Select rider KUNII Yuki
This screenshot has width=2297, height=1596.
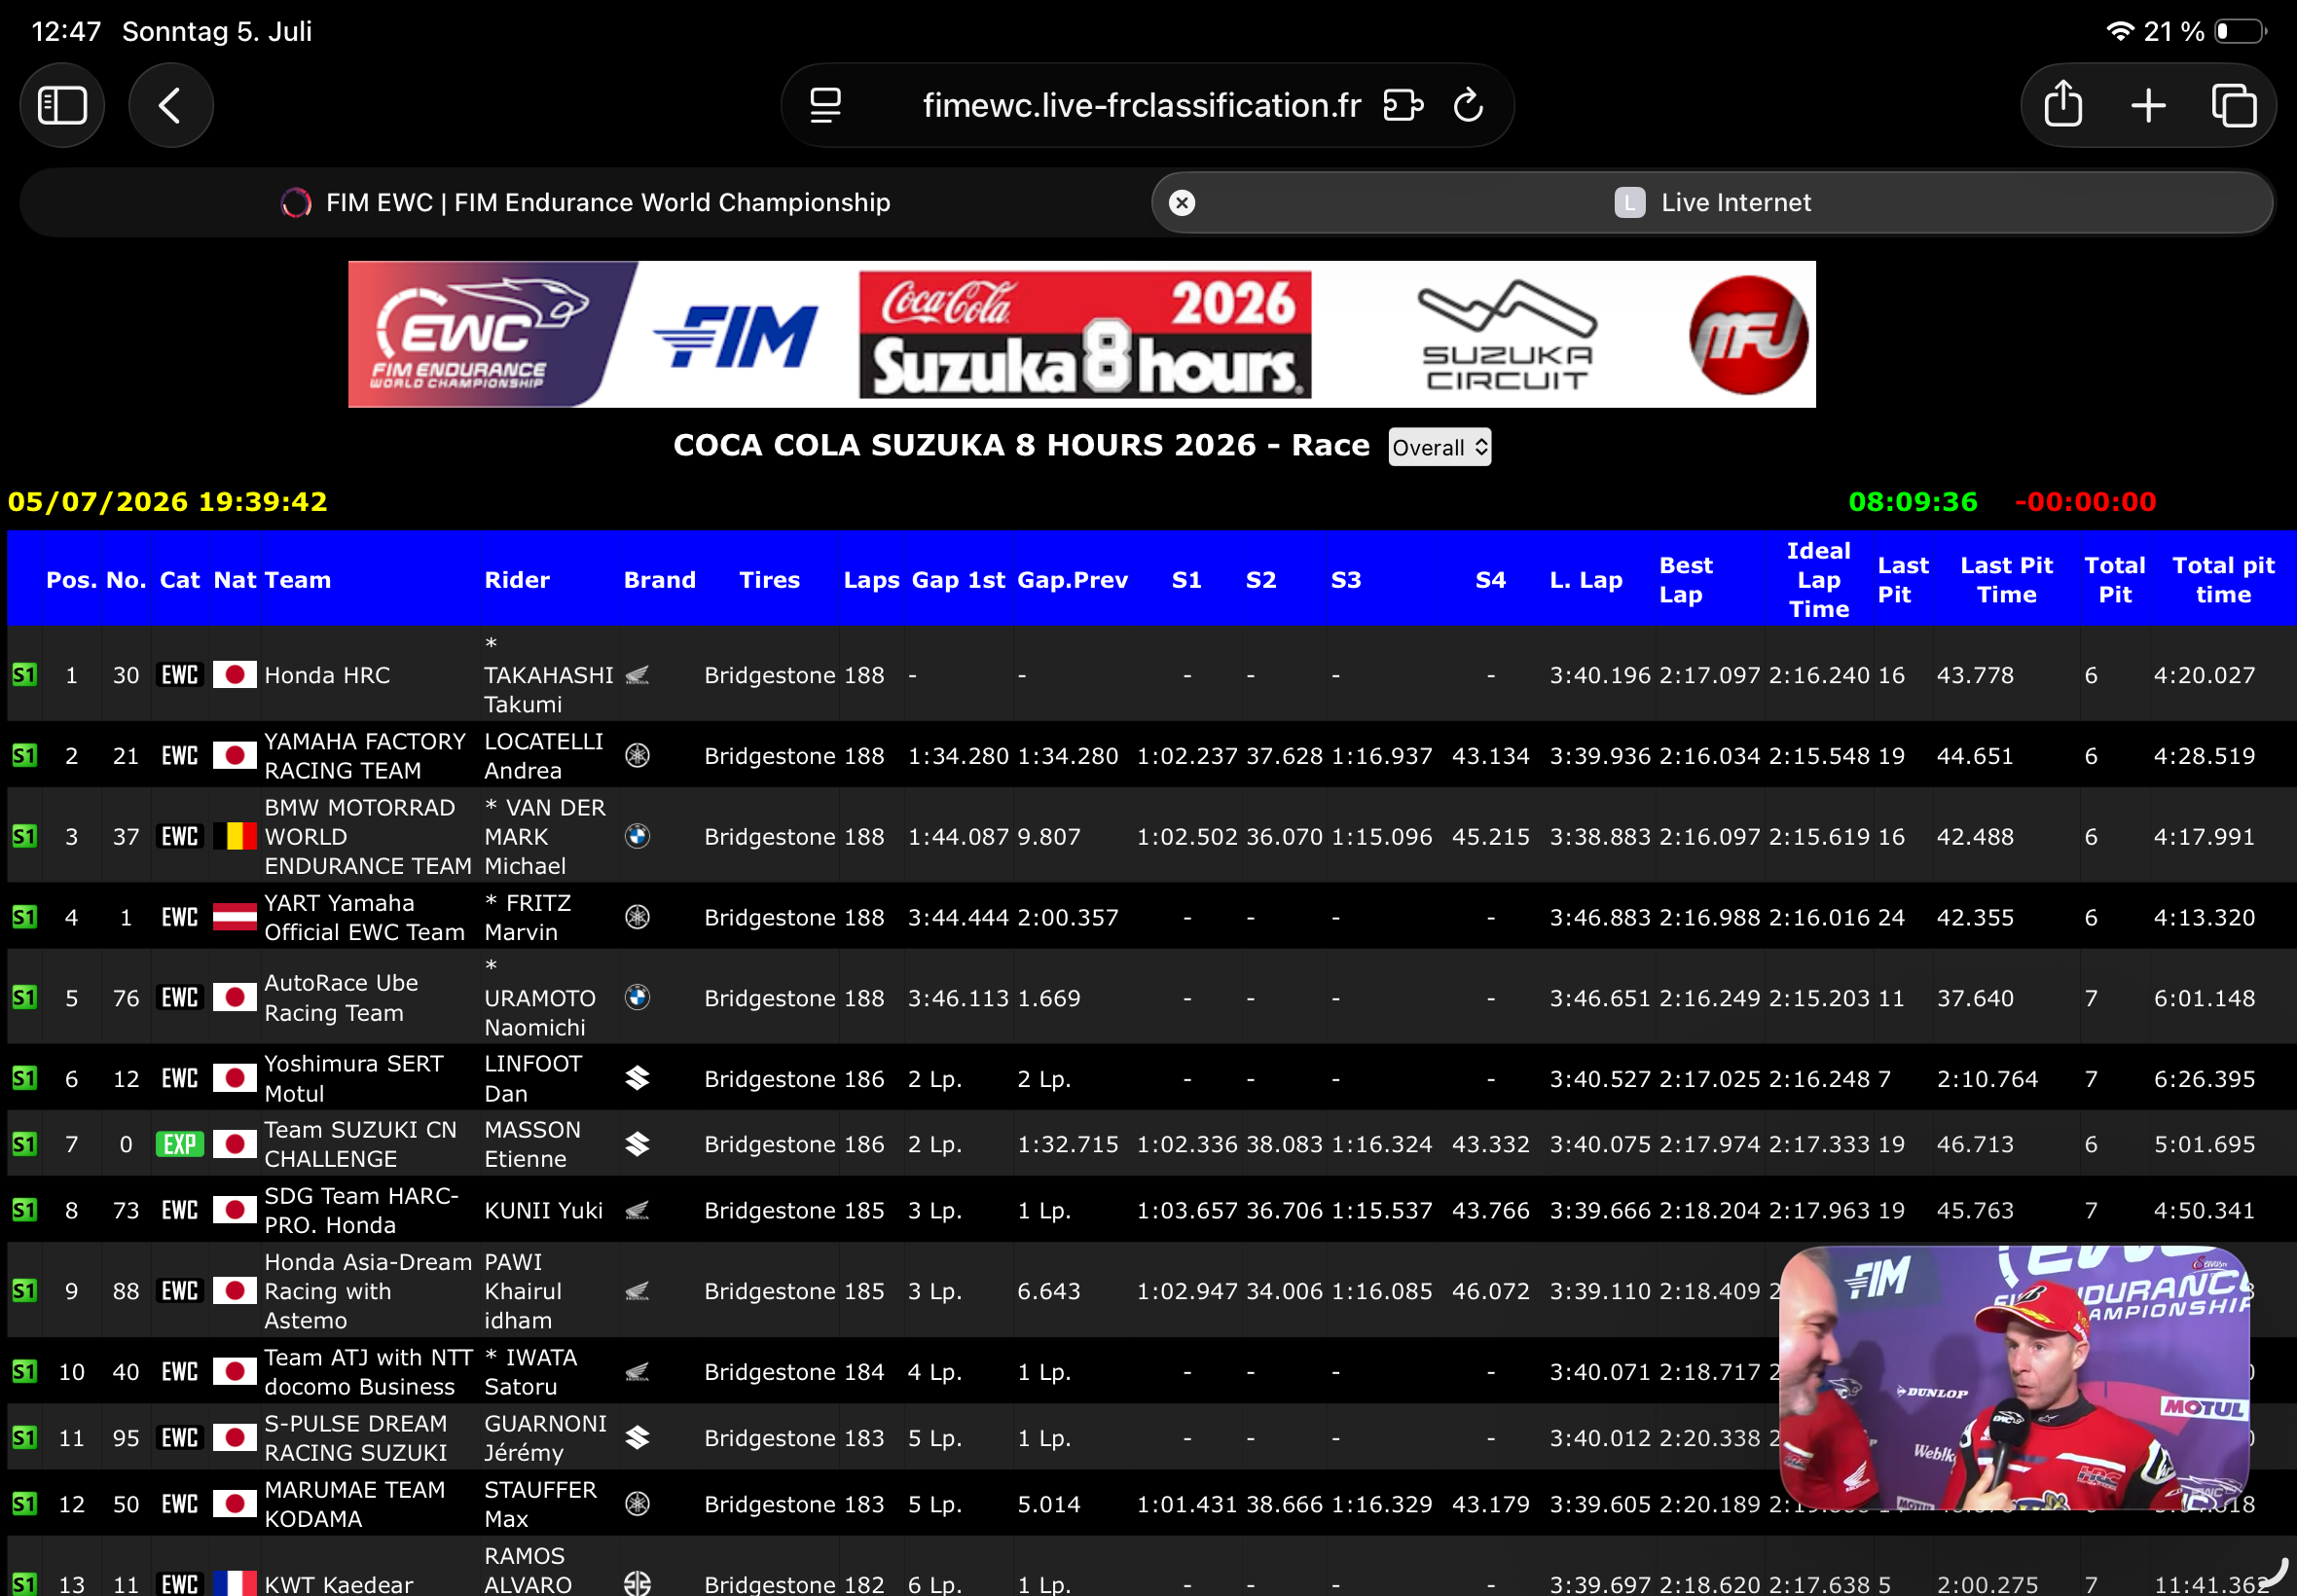pyautogui.click(x=543, y=1210)
